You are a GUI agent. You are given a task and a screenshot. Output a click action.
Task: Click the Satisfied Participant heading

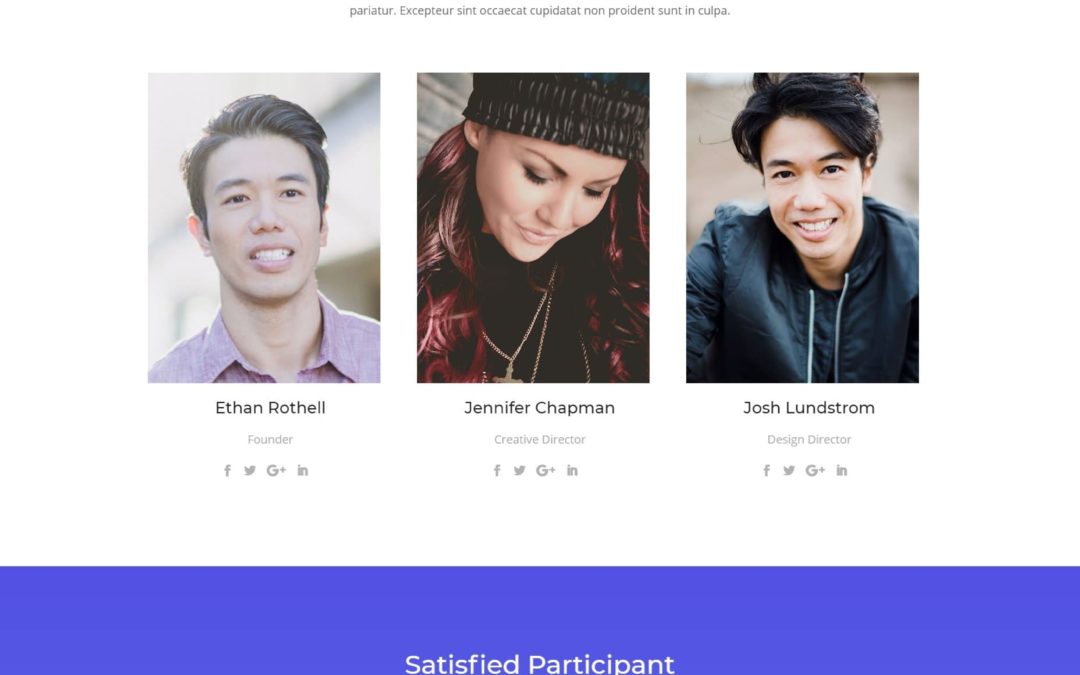(x=540, y=663)
